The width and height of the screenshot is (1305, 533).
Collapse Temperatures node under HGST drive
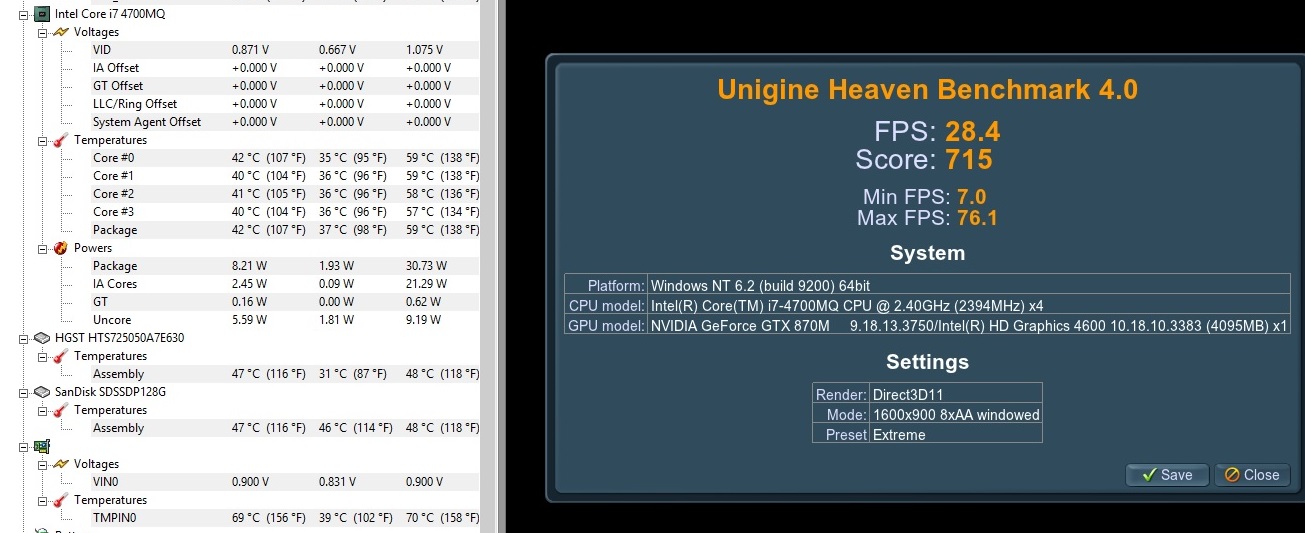click(x=42, y=356)
